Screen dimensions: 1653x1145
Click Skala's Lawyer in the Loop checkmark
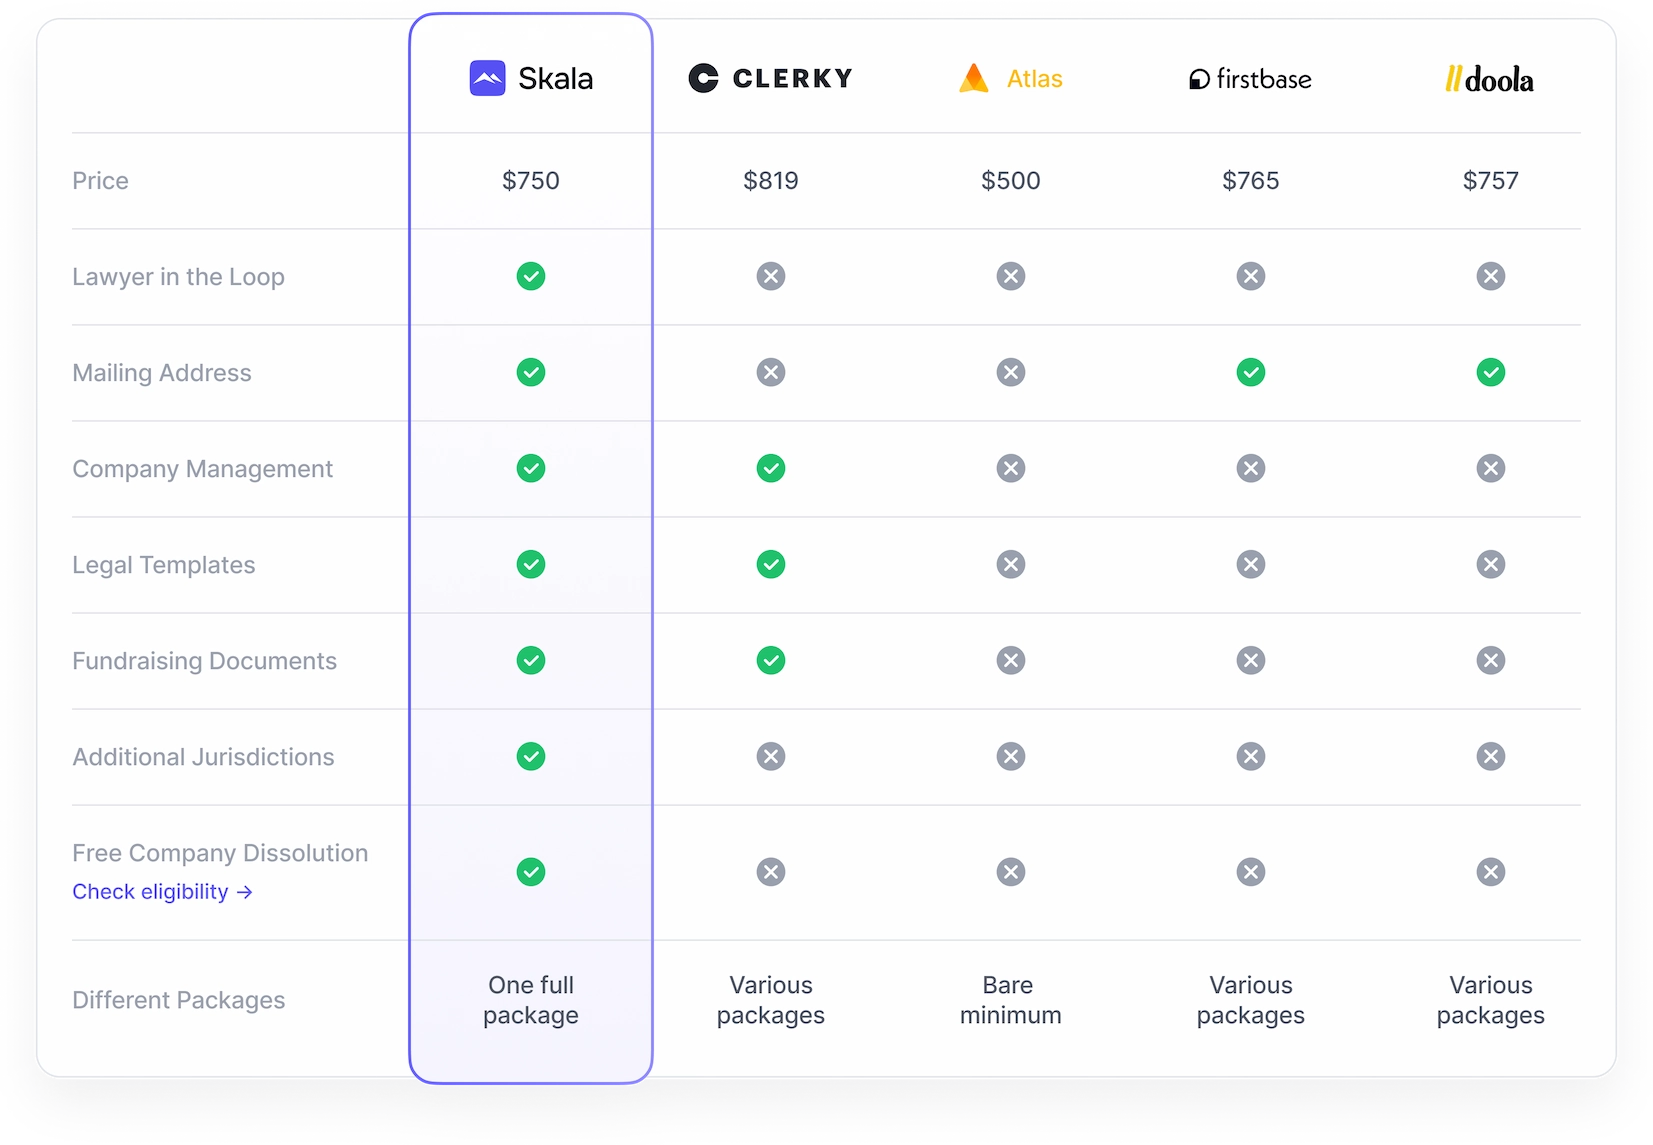click(x=531, y=276)
